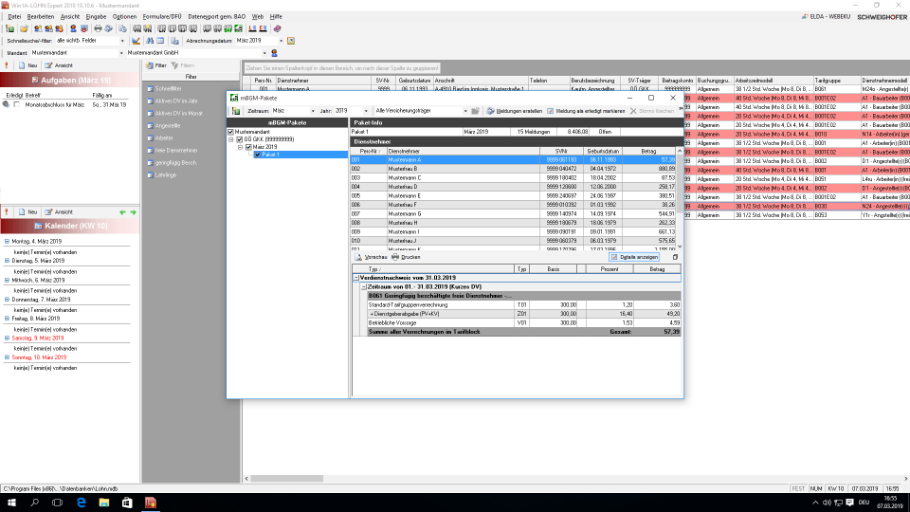Open the Formulare/DFÜ menu

click(162, 17)
